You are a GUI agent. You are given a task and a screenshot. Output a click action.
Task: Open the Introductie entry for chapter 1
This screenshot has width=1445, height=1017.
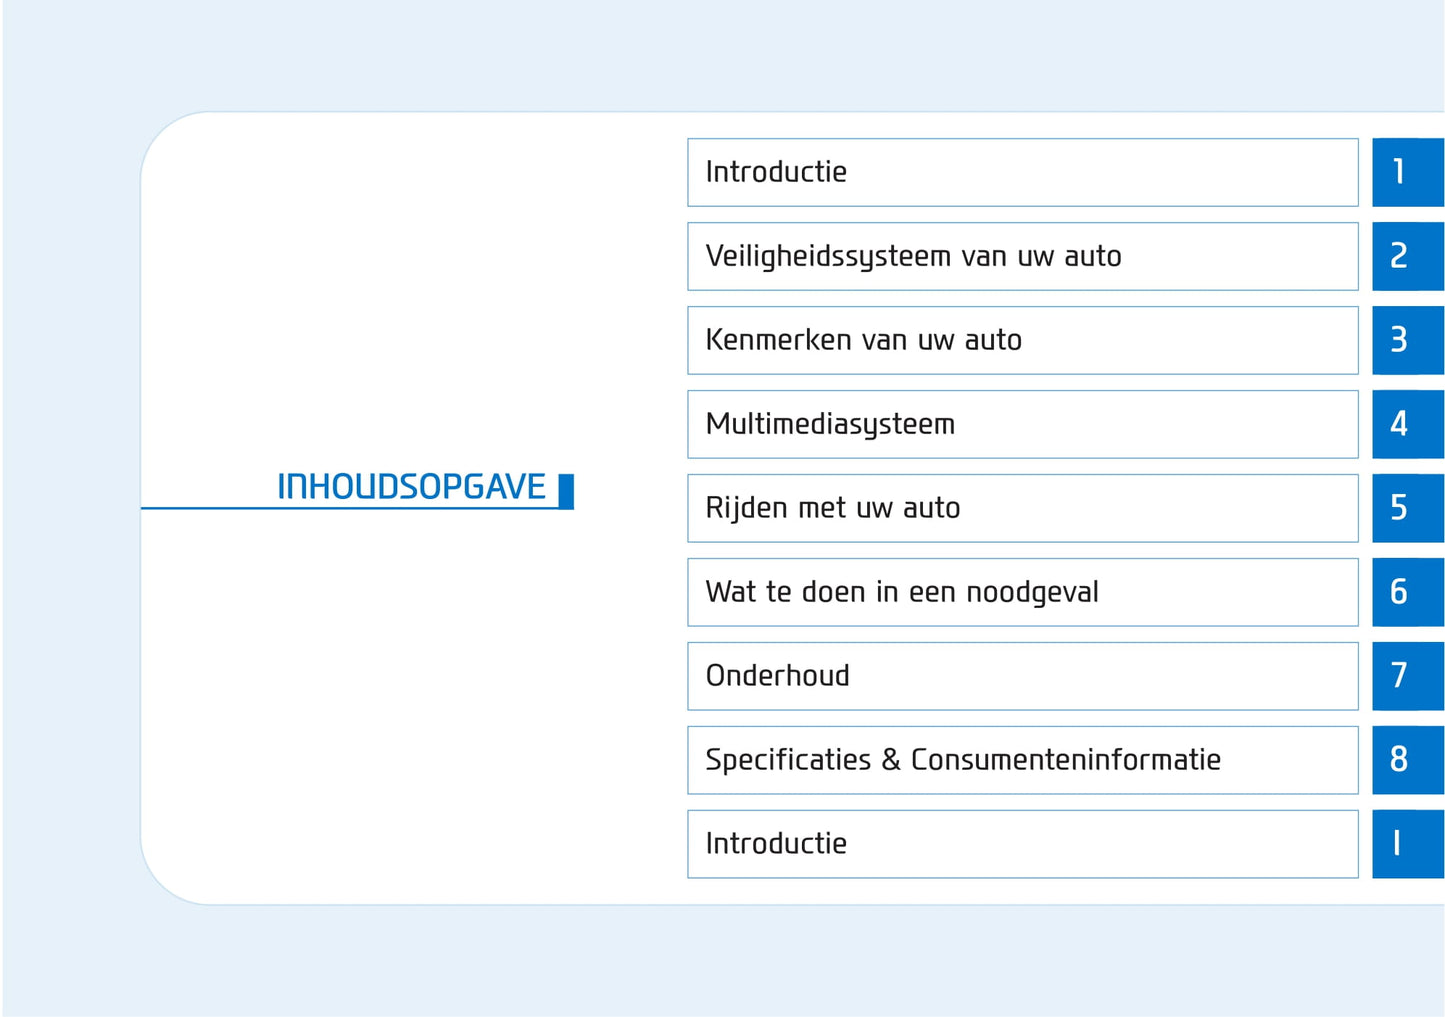(x=1022, y=172)
